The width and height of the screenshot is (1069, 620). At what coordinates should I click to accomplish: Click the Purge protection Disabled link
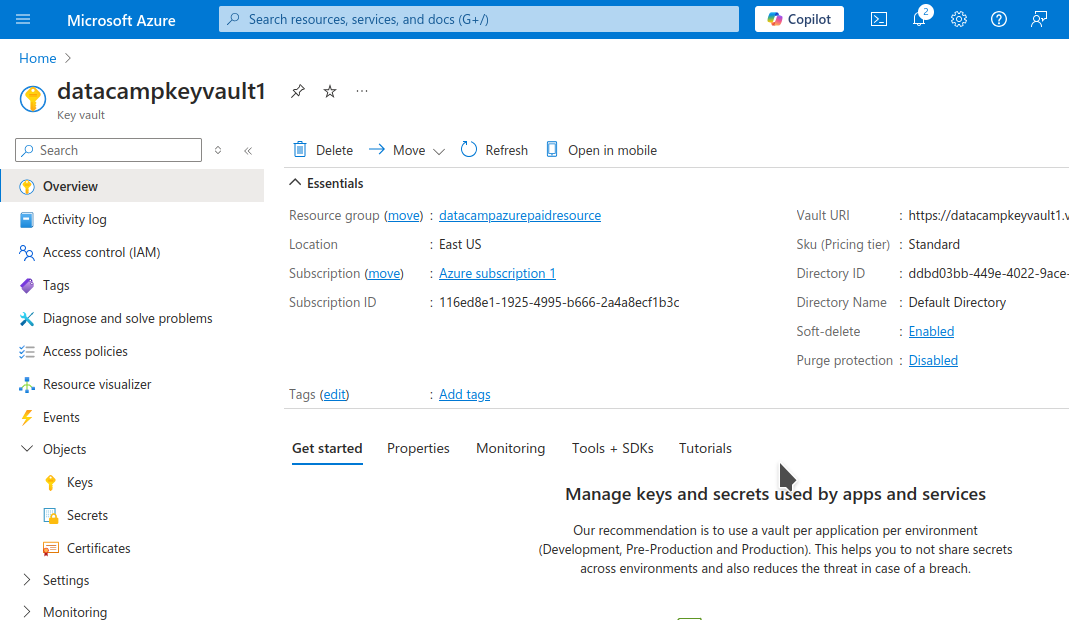point(933,360)
